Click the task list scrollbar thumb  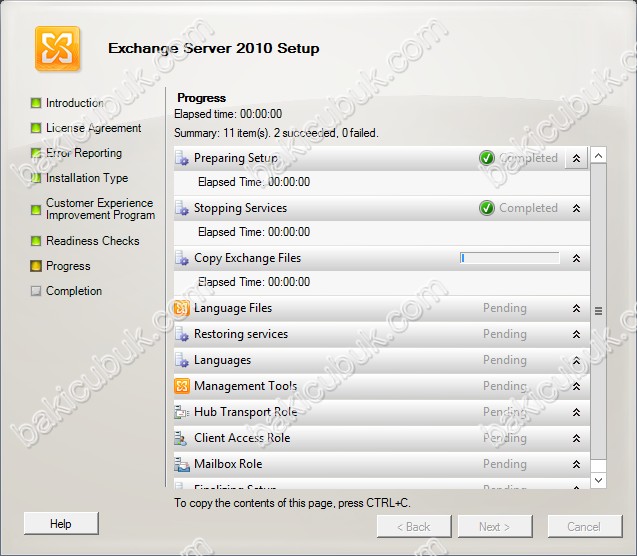(x=598, y=312)
